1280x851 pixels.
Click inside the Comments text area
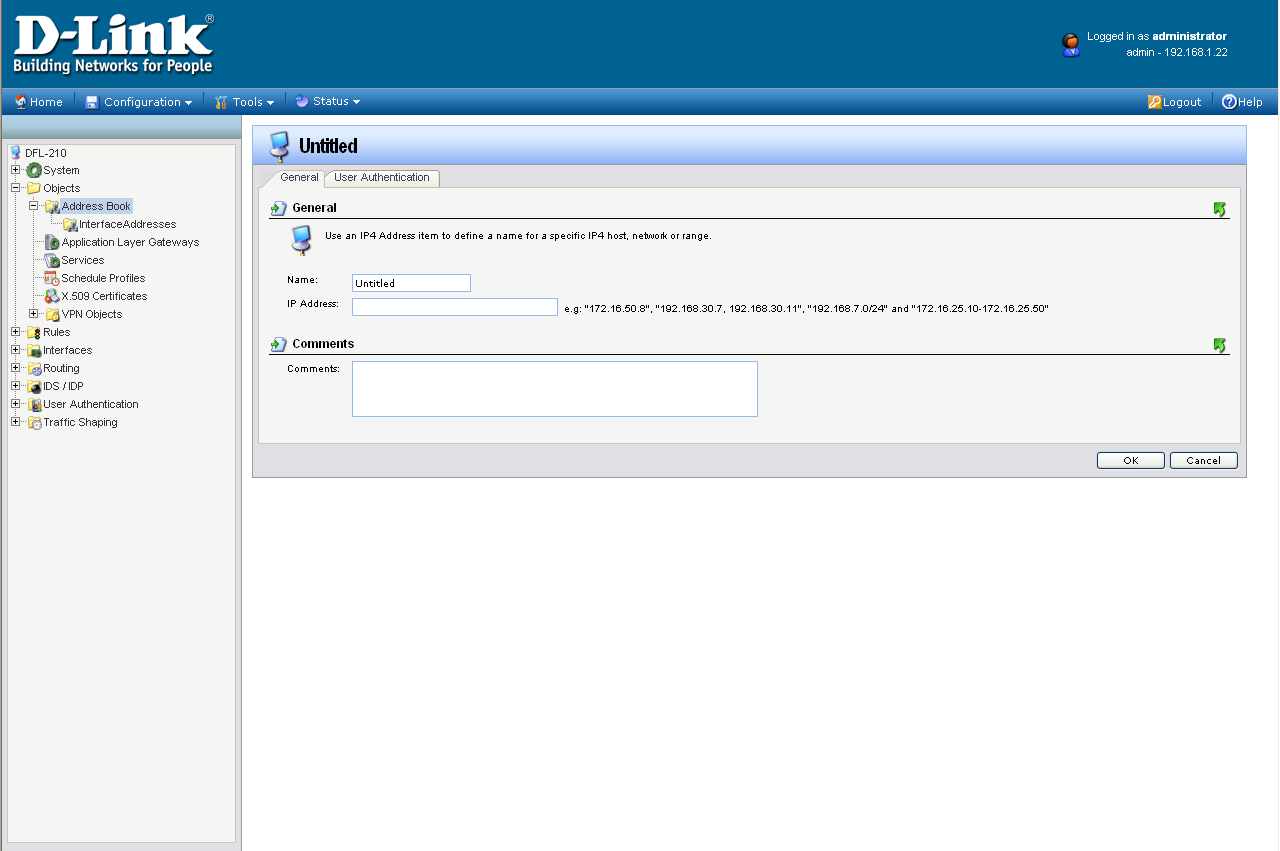click(555, 389)
